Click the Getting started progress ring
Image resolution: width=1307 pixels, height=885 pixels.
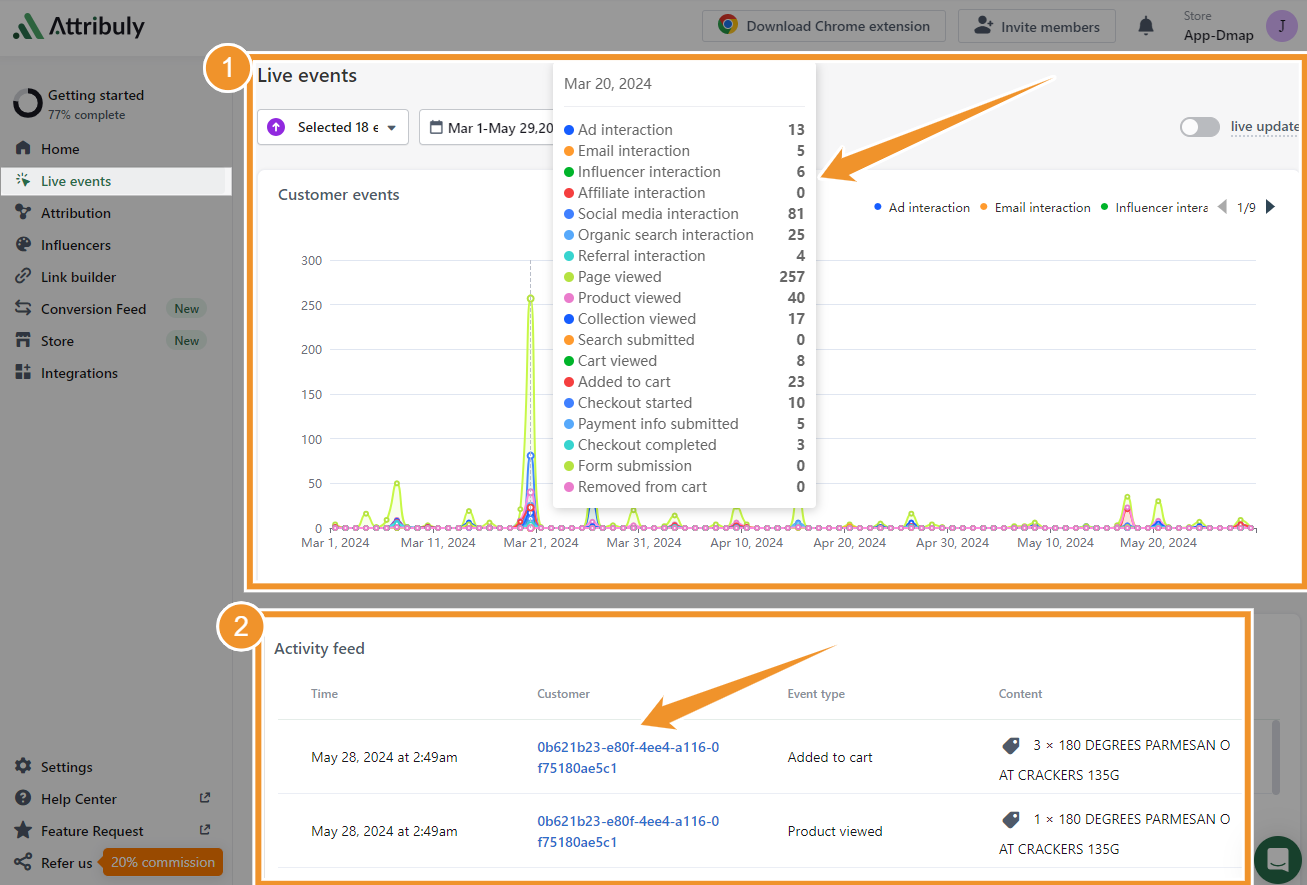tap(27, 104)
